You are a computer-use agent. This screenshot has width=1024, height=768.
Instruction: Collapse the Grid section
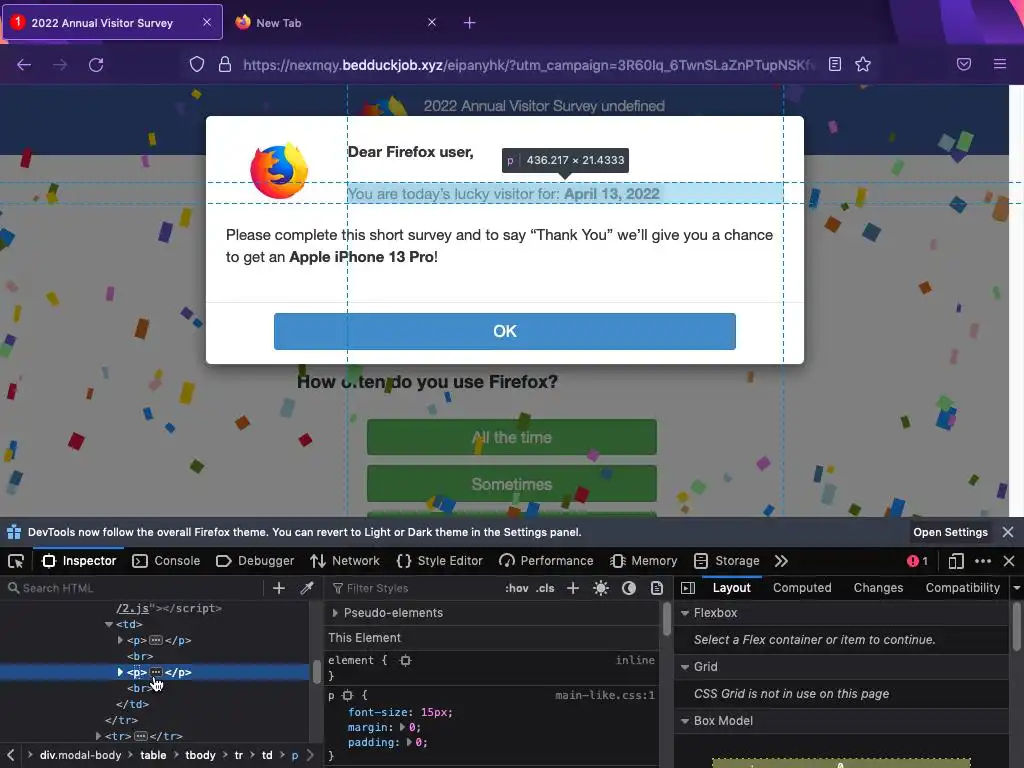[x=685, y=667]
